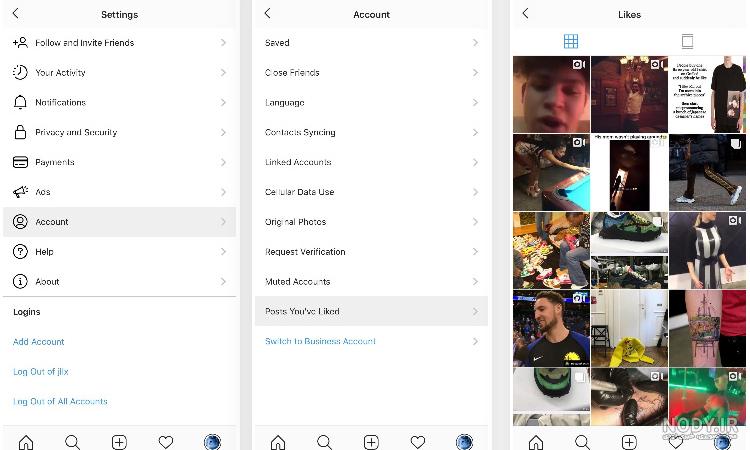Image resolution: width=750 pixels, height=450 pixels.
Task: Expand the Privacy and Security chevron
Action: [223, 132]
